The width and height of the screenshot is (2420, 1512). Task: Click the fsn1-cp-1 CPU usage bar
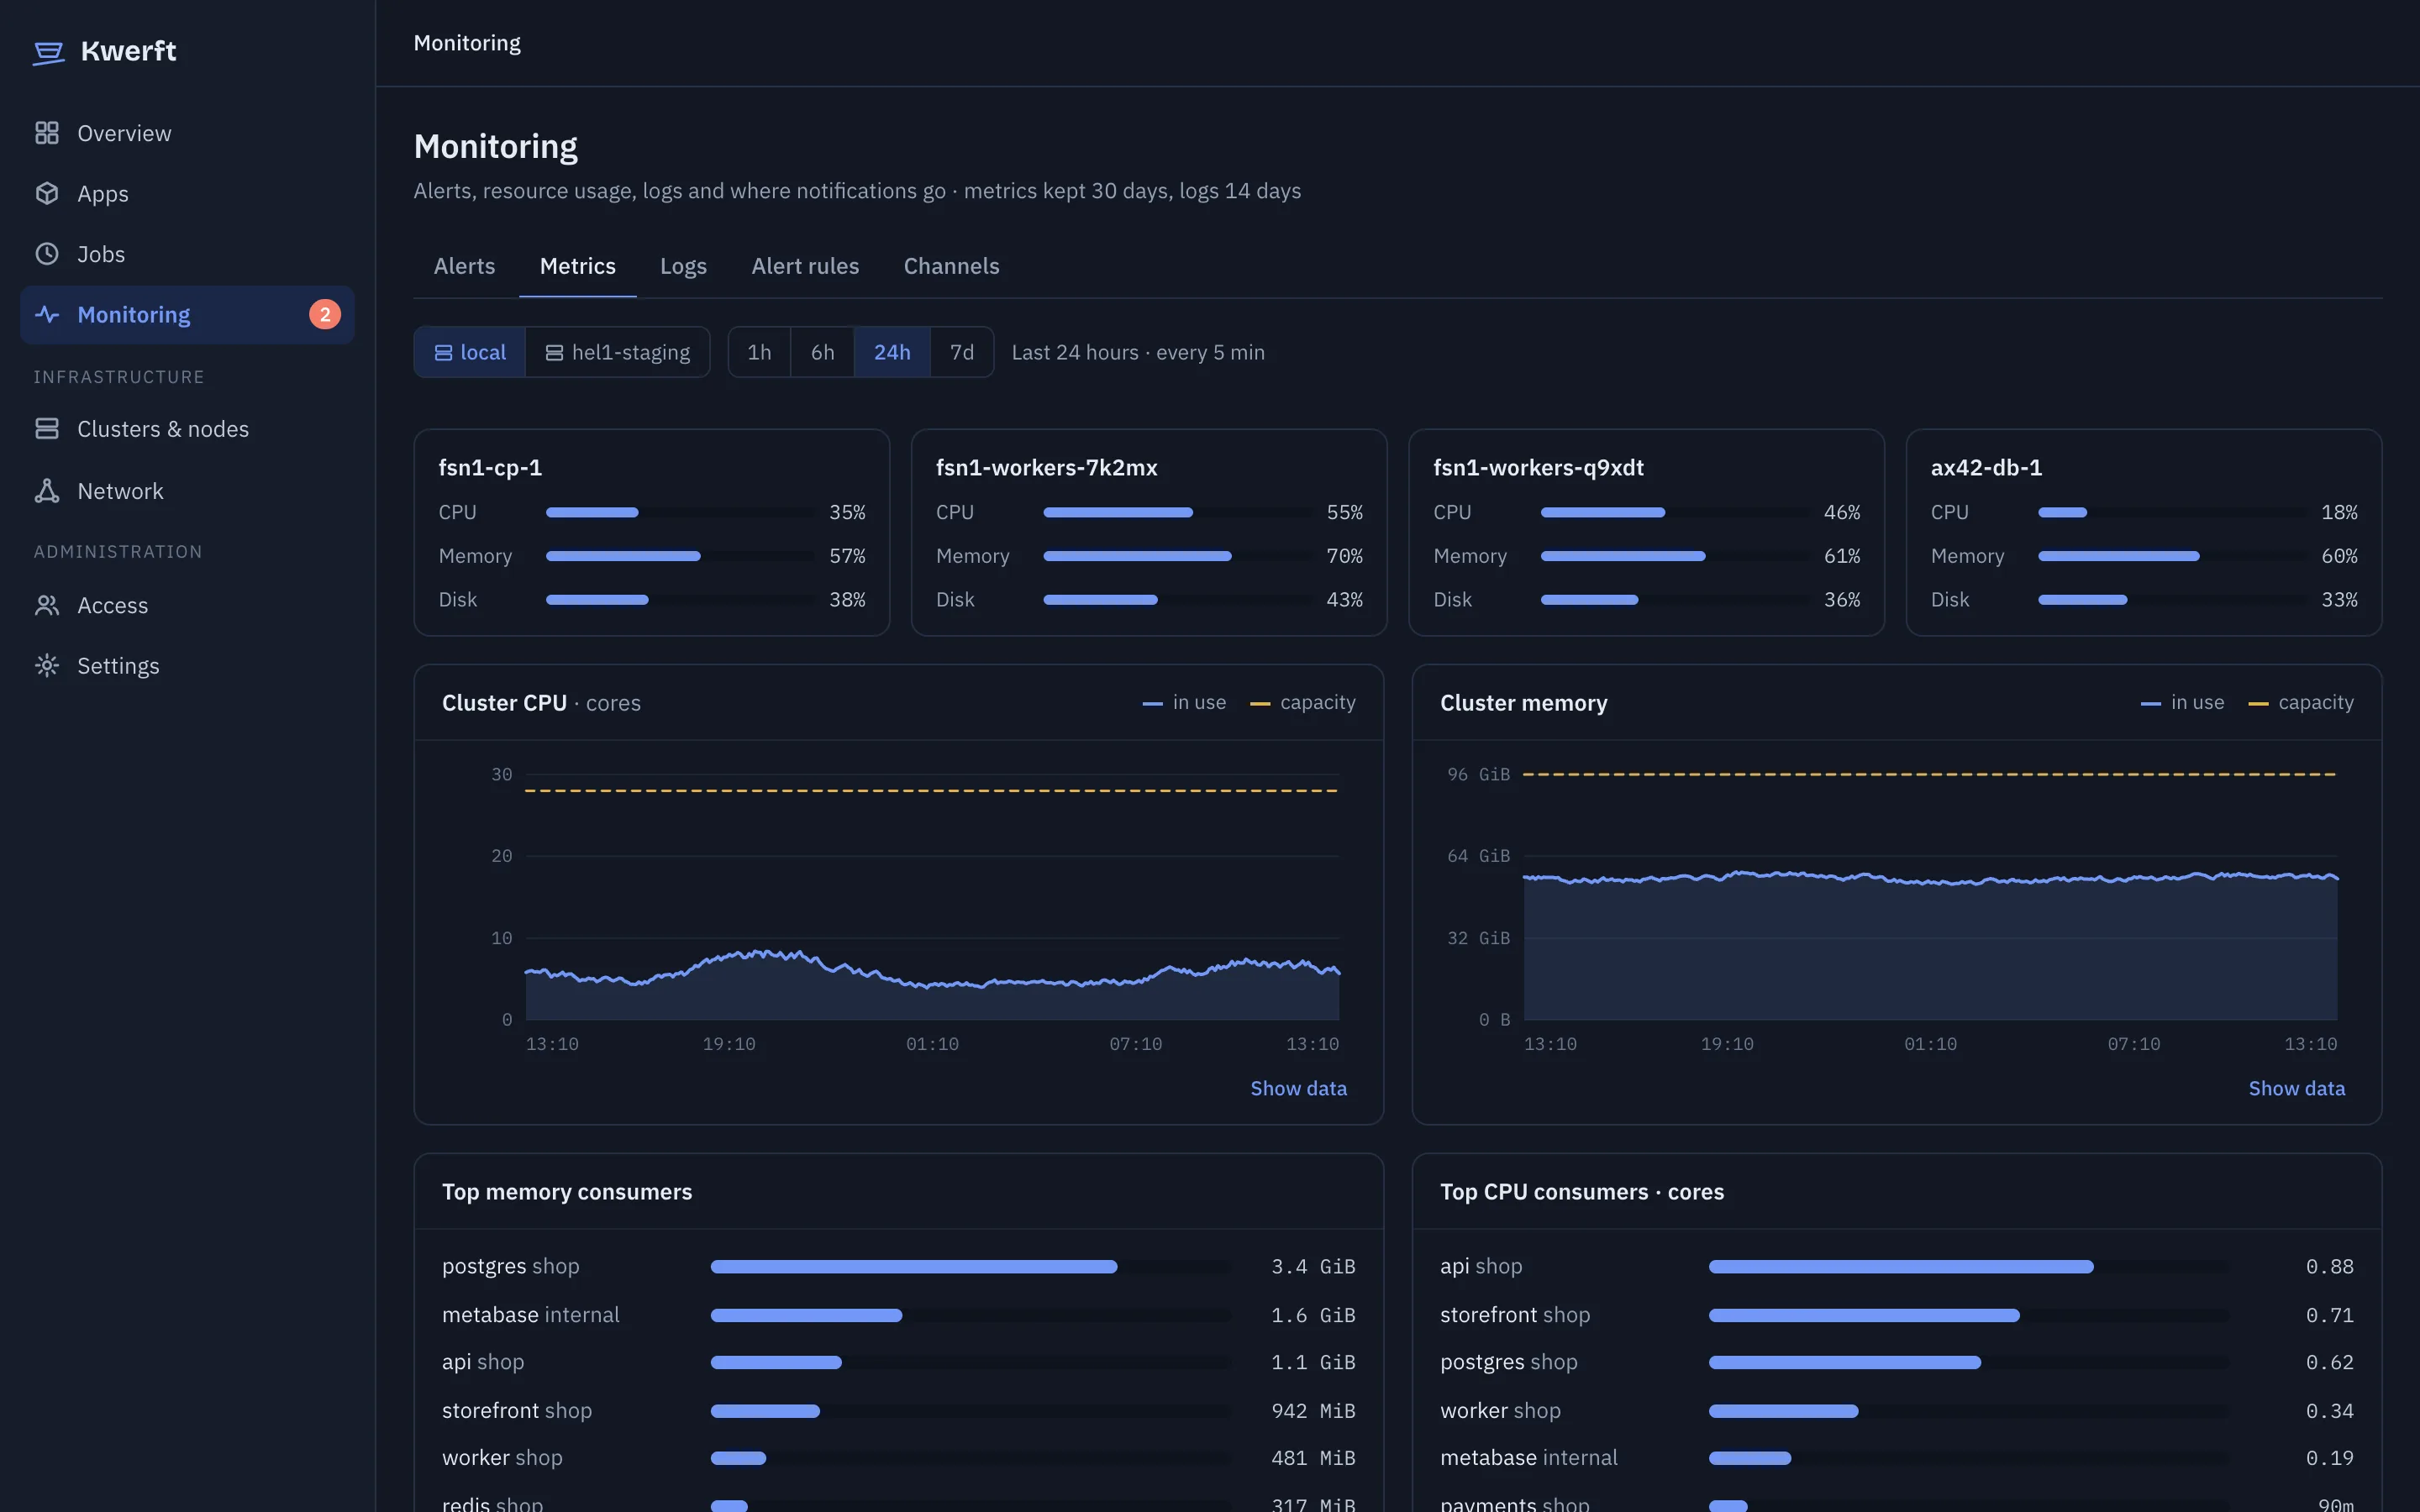[x=680, y=512]
